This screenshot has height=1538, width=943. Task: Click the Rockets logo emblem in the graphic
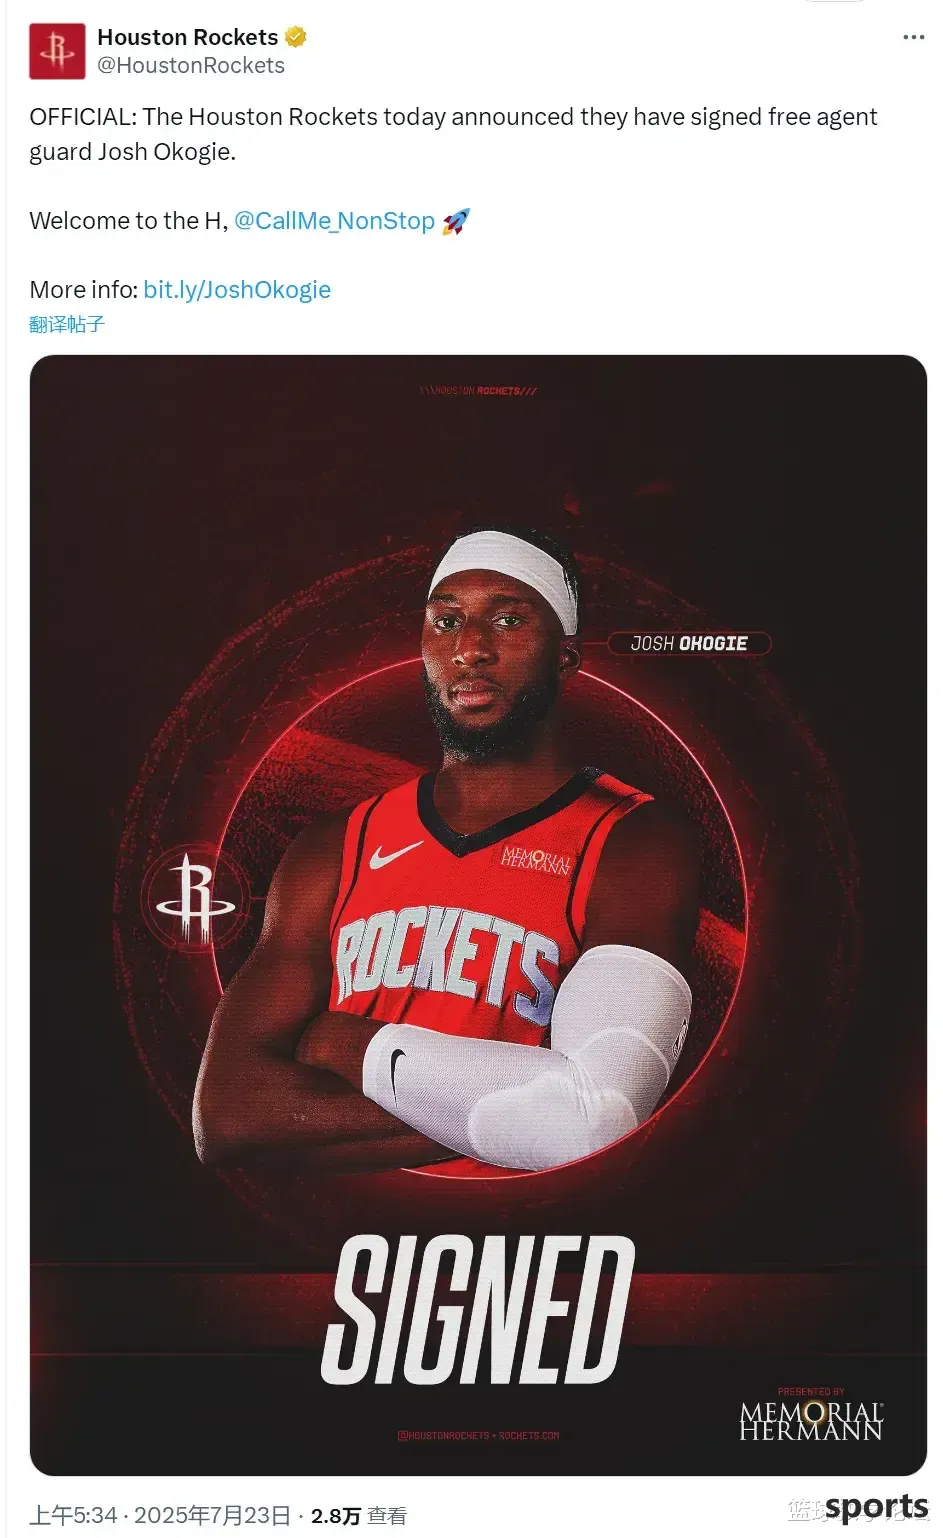[195, 898]
